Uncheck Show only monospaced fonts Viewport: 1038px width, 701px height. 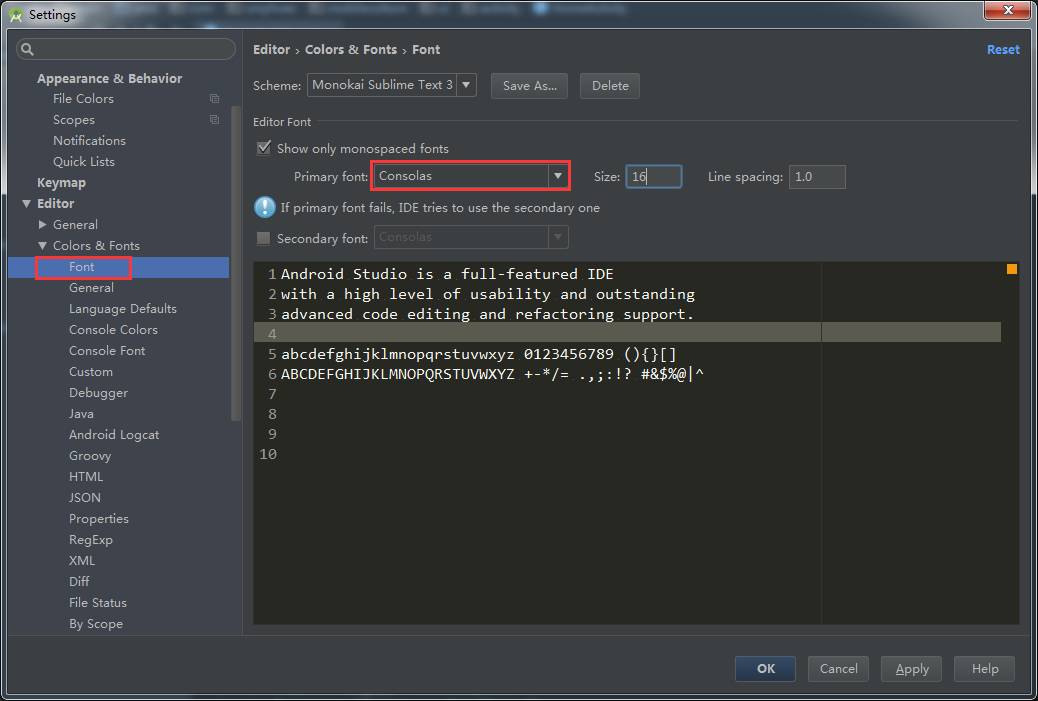[x=263, y=148]
